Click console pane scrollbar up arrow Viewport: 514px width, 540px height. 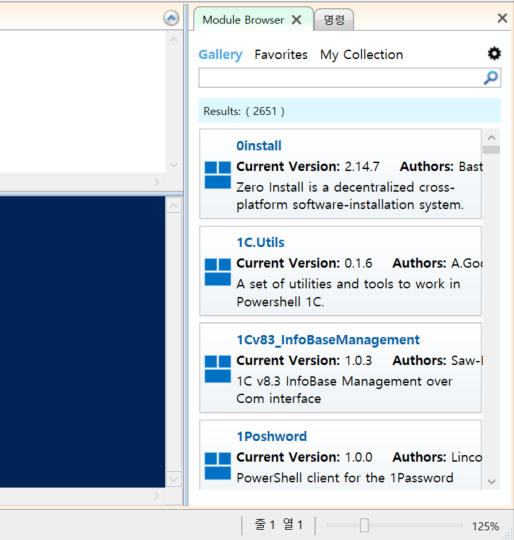click(174, 206)
